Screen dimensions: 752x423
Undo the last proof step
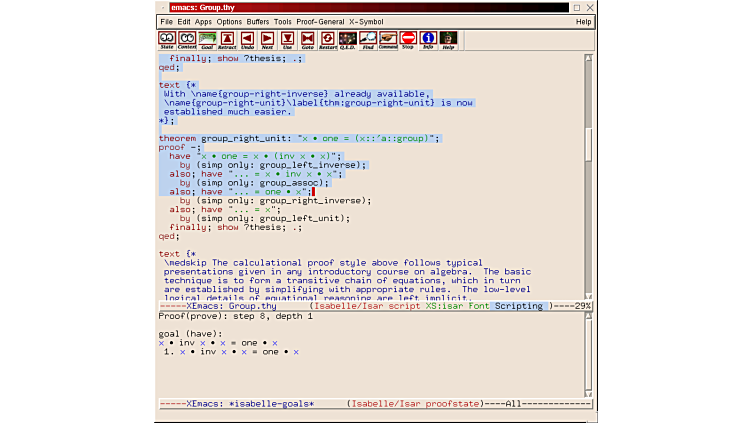[x=247, y=39]
